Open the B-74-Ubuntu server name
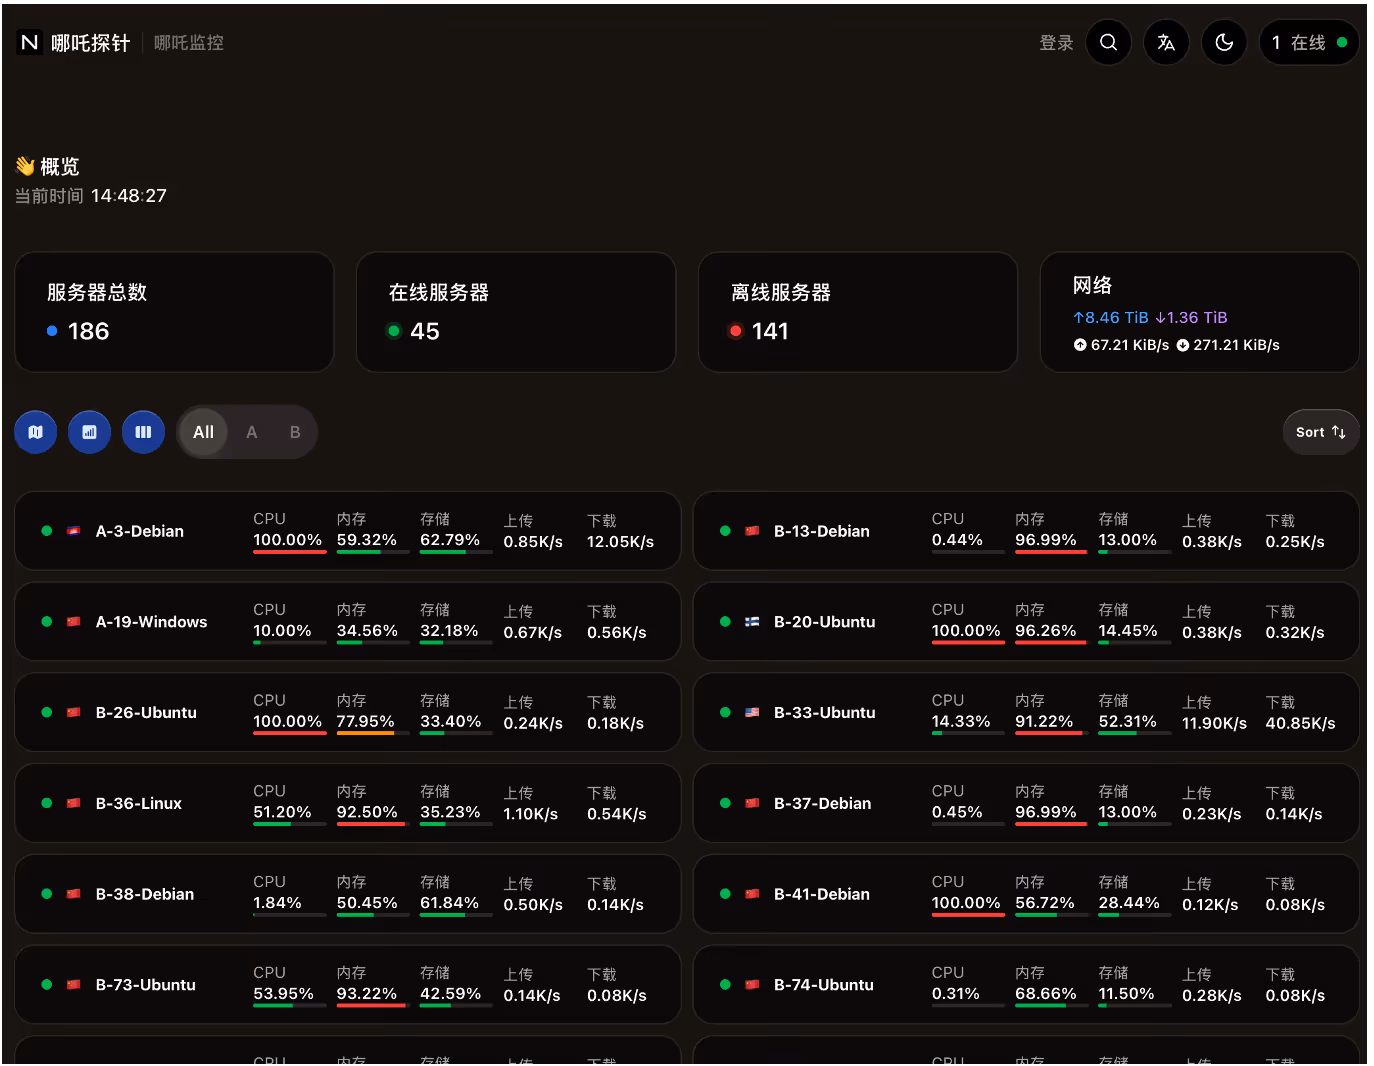Viewport: 1374px width, 1066px height. coord(824,985)
